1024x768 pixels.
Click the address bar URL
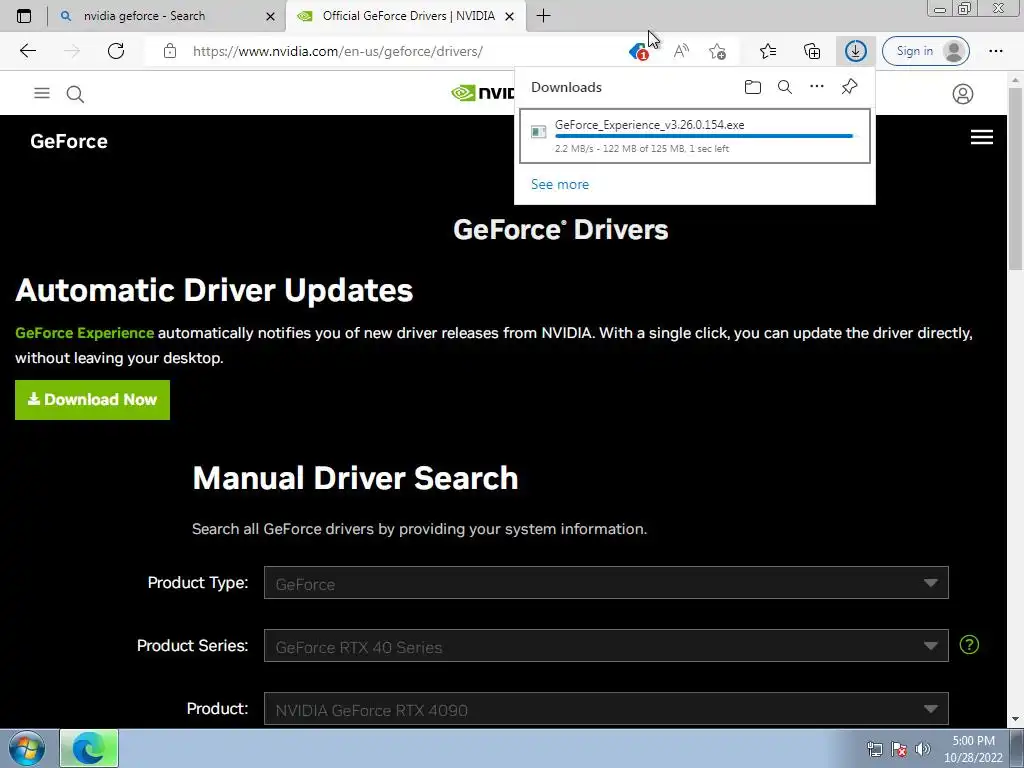[338, 51]
